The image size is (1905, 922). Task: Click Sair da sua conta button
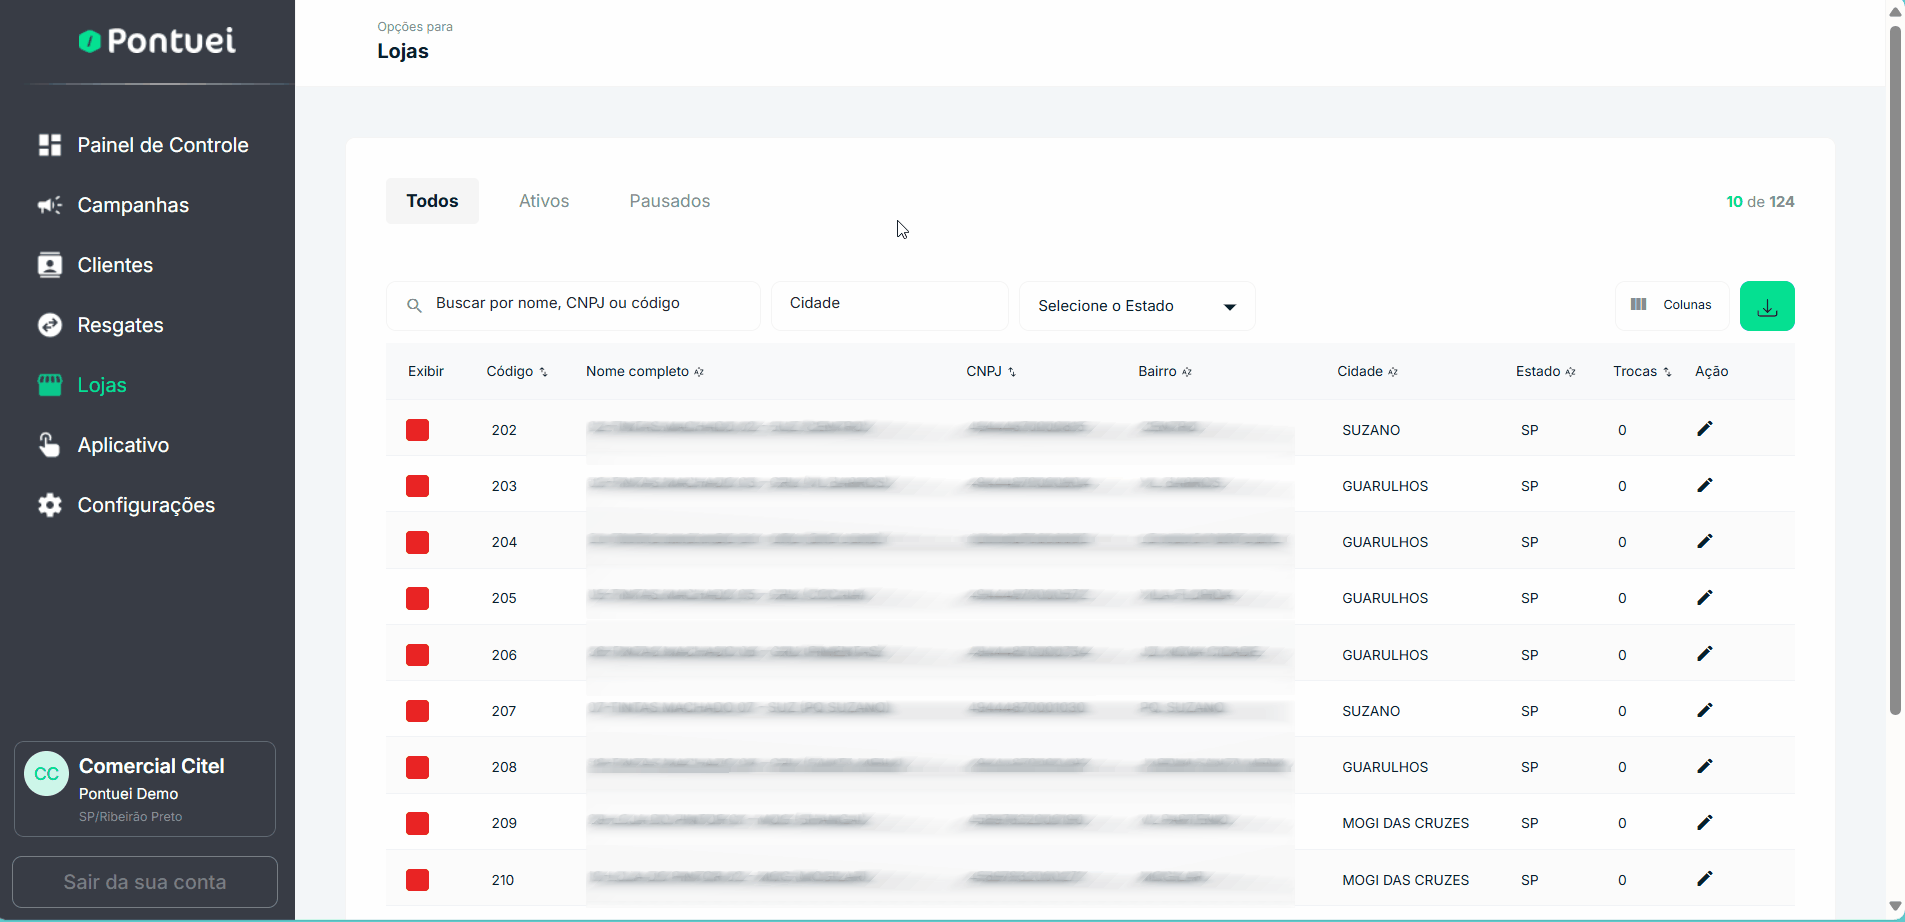coord(145,882)
